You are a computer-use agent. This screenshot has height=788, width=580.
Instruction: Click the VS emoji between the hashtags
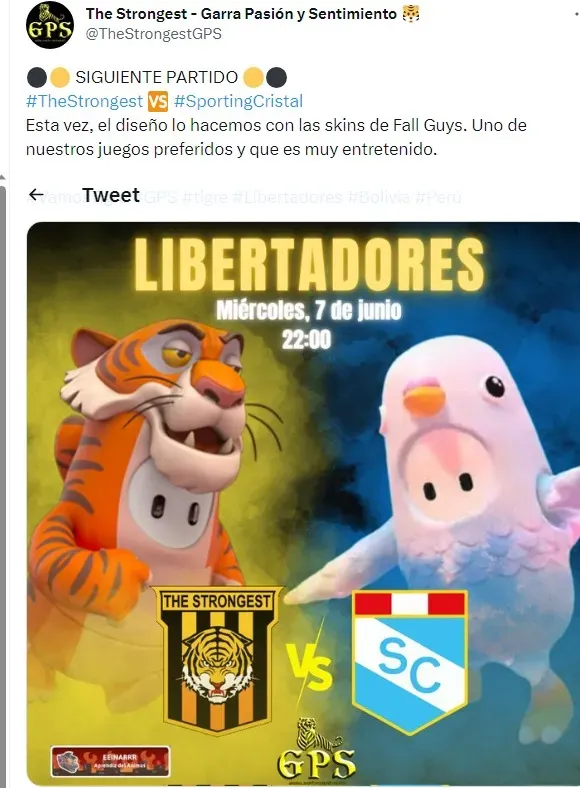point(158,101)
